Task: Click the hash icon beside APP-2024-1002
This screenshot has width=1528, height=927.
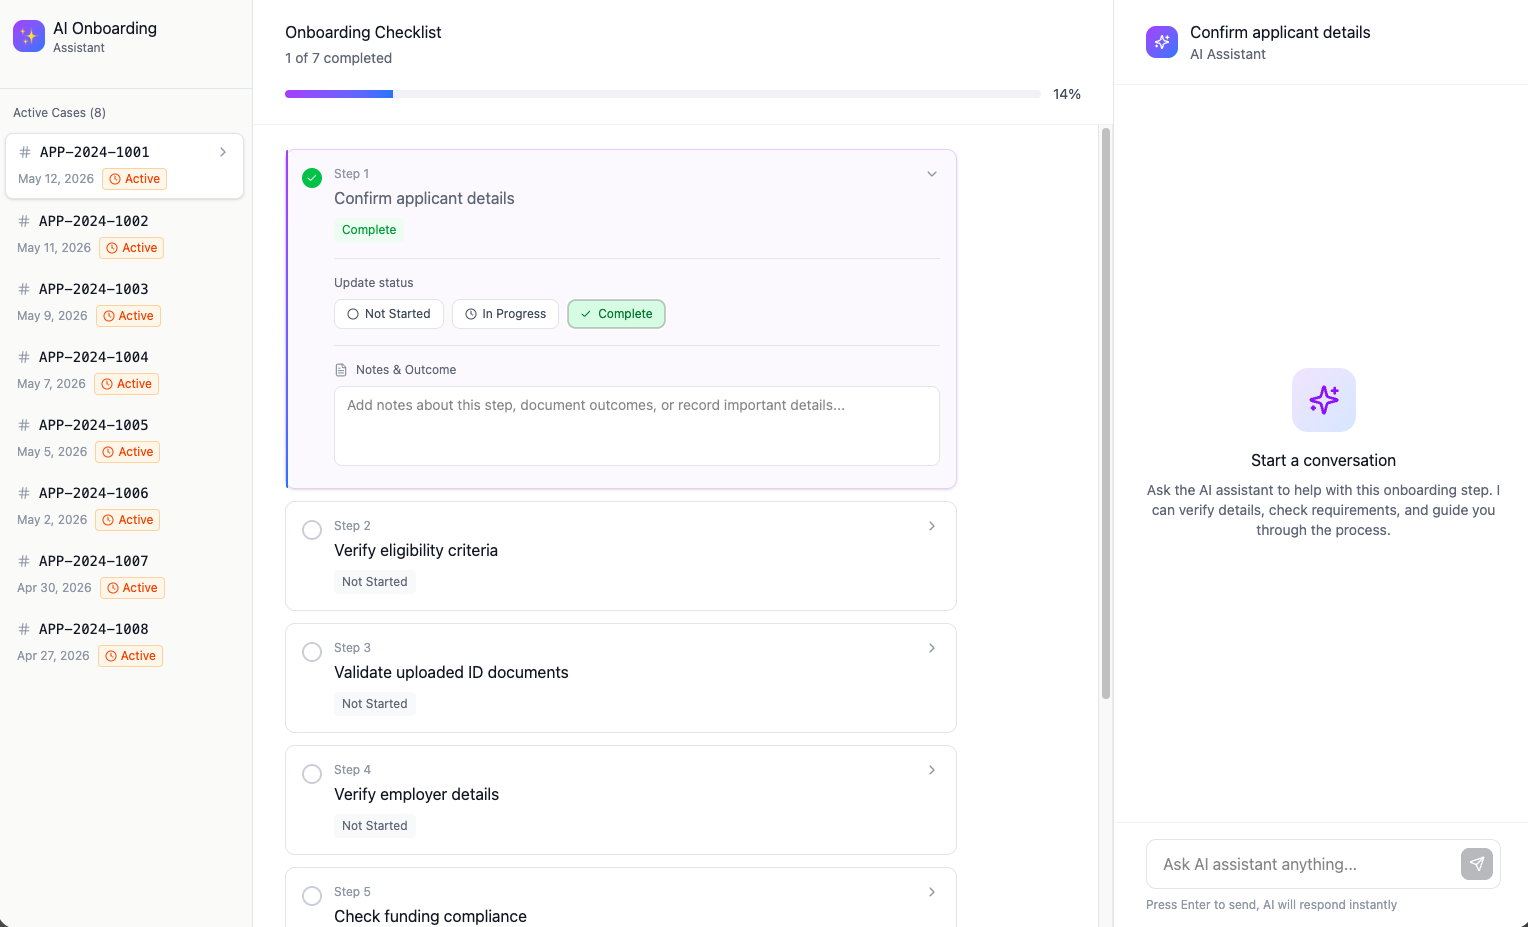Action: (x=24, y=221)
